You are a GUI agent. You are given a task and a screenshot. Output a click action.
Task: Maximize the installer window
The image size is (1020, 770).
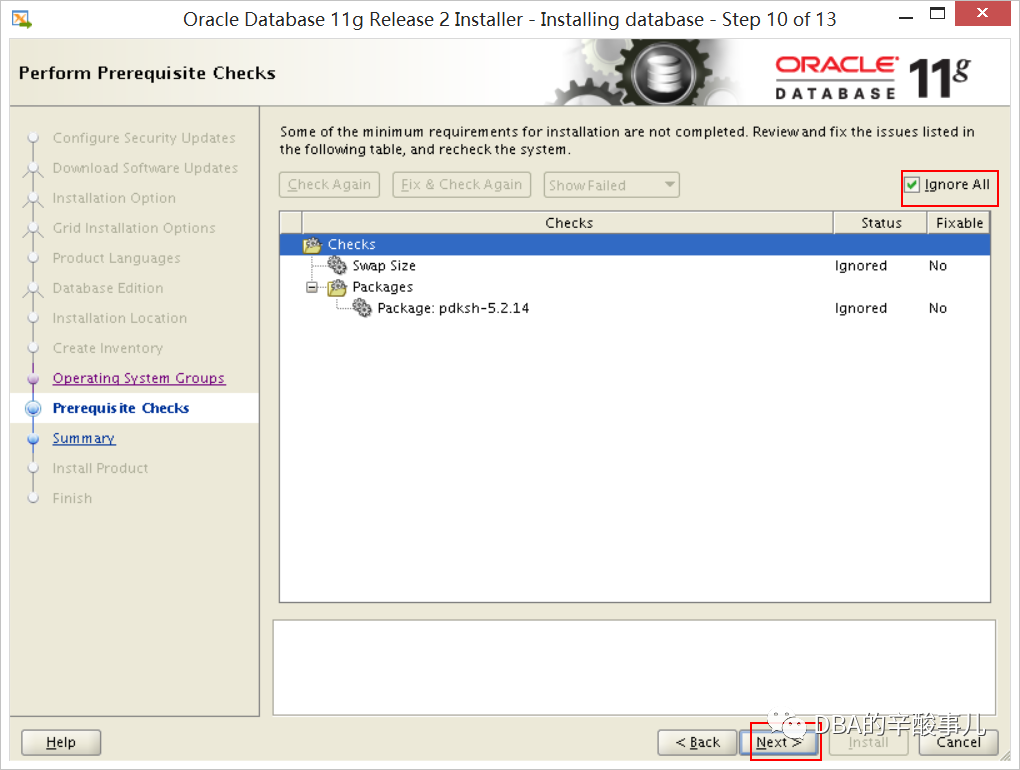[x=937, y=14]
